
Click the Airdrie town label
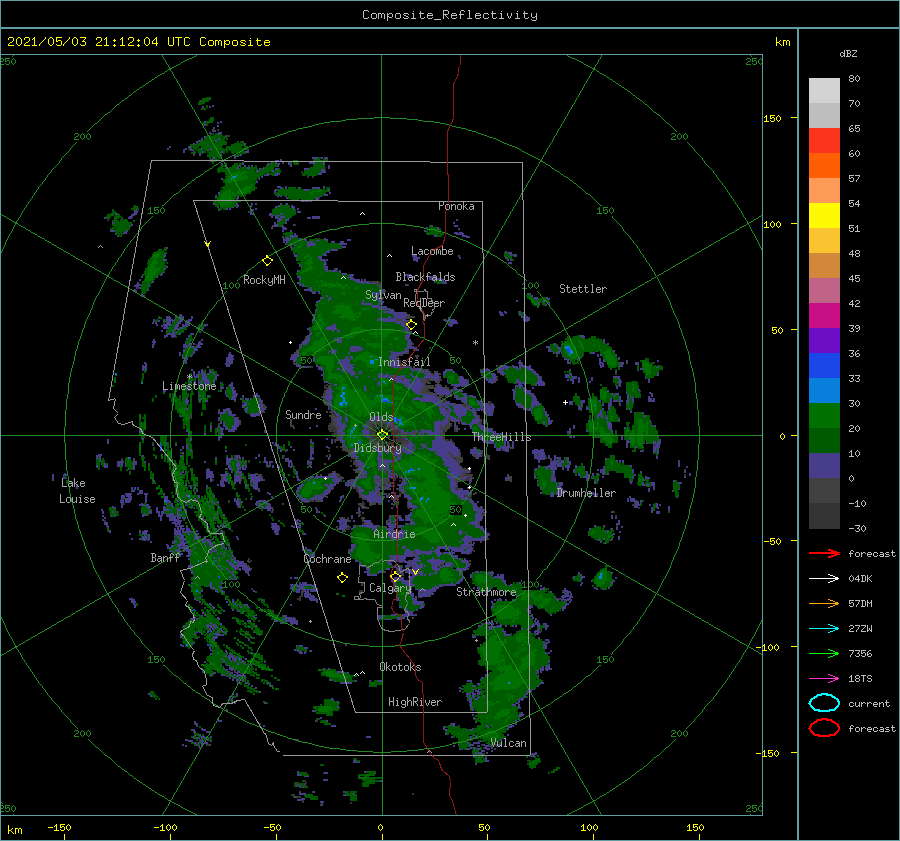[x=394, y=534]
